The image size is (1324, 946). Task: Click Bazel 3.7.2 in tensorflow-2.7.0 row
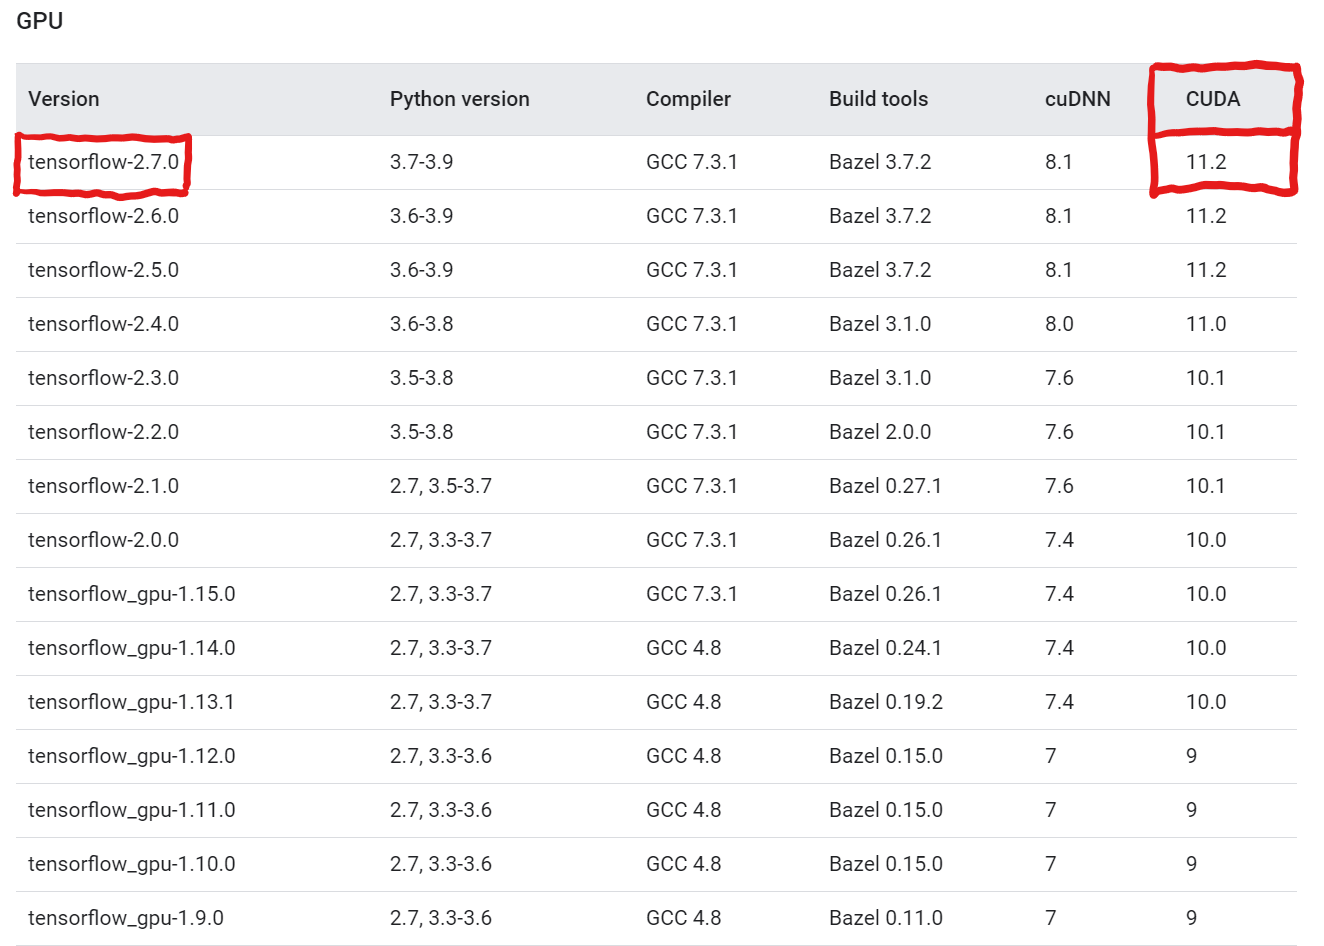click(880, 162)
